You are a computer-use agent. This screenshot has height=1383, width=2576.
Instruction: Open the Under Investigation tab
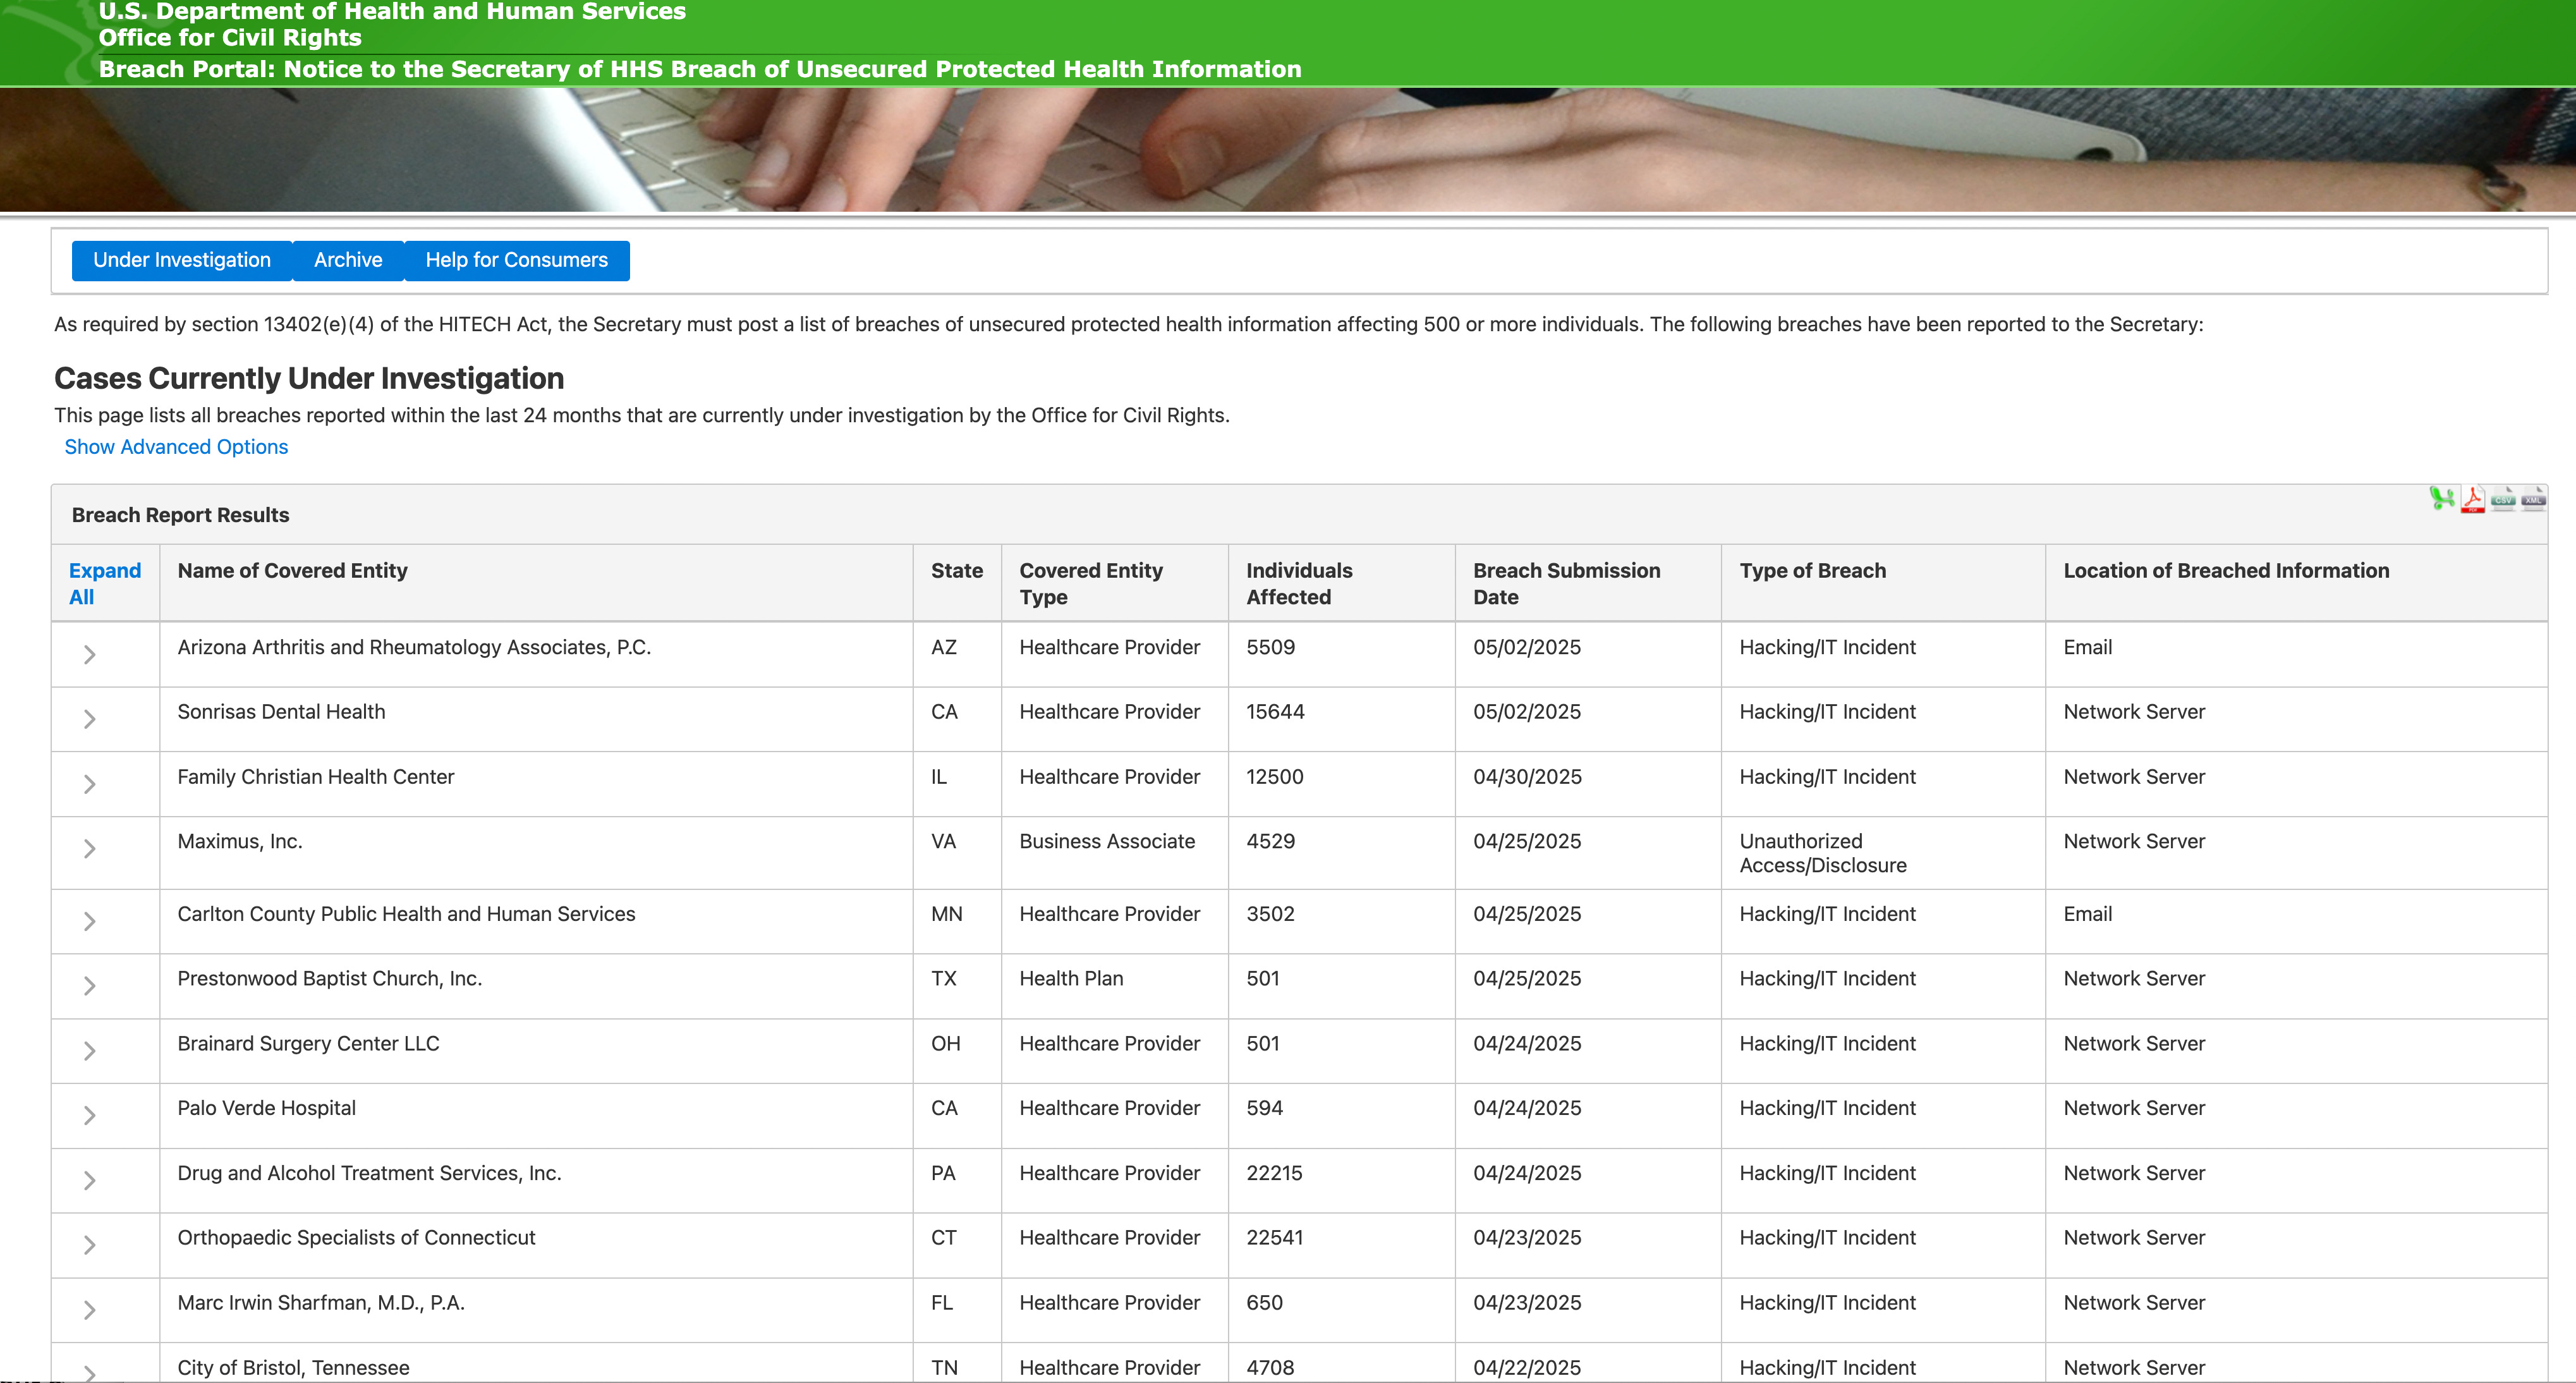point(182,260)
